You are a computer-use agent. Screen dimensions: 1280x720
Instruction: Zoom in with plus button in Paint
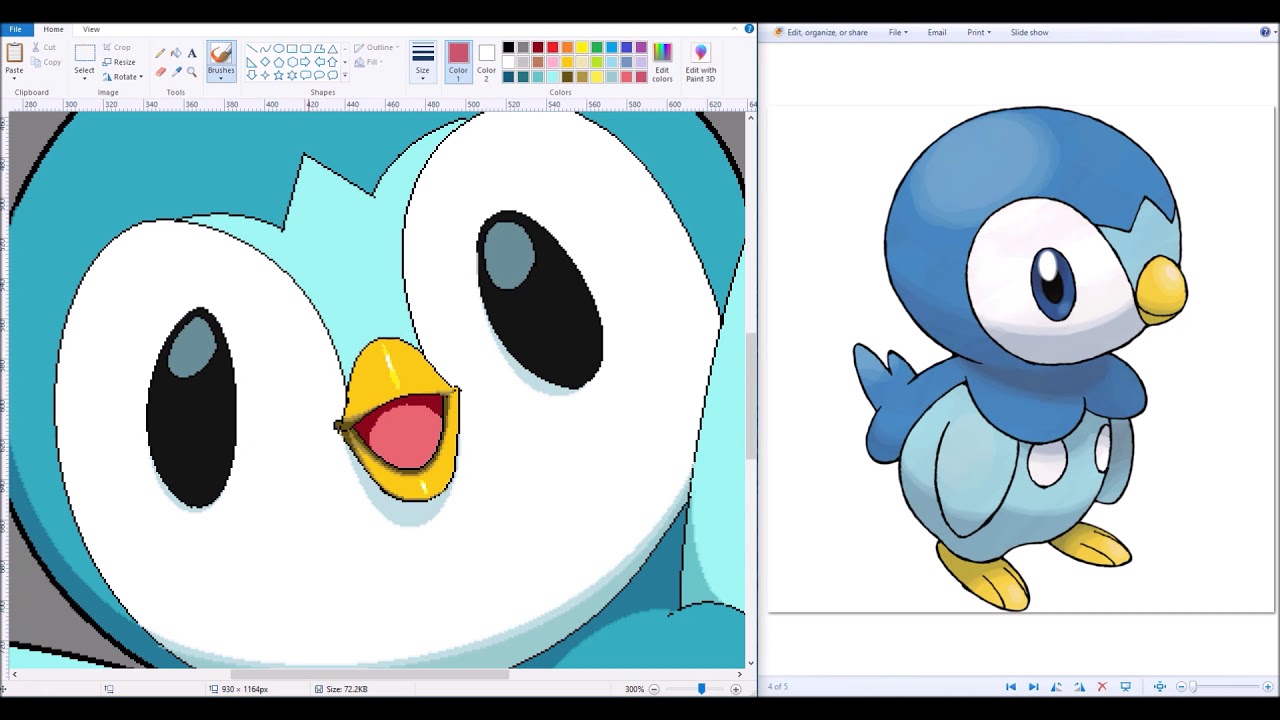(736, 689)
